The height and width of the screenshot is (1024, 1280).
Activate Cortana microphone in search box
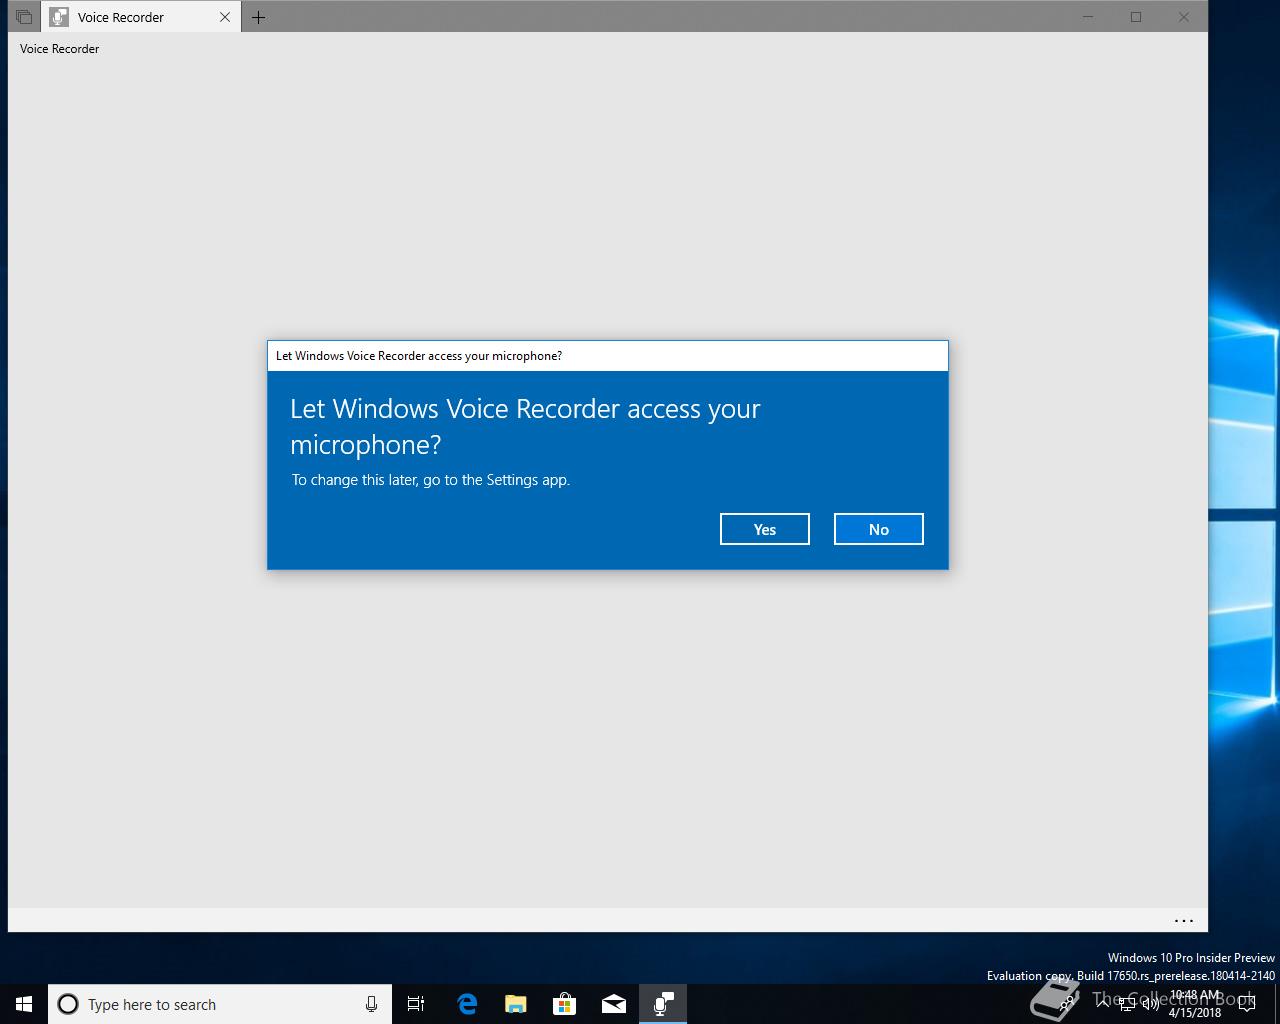tap(371, 1004)
